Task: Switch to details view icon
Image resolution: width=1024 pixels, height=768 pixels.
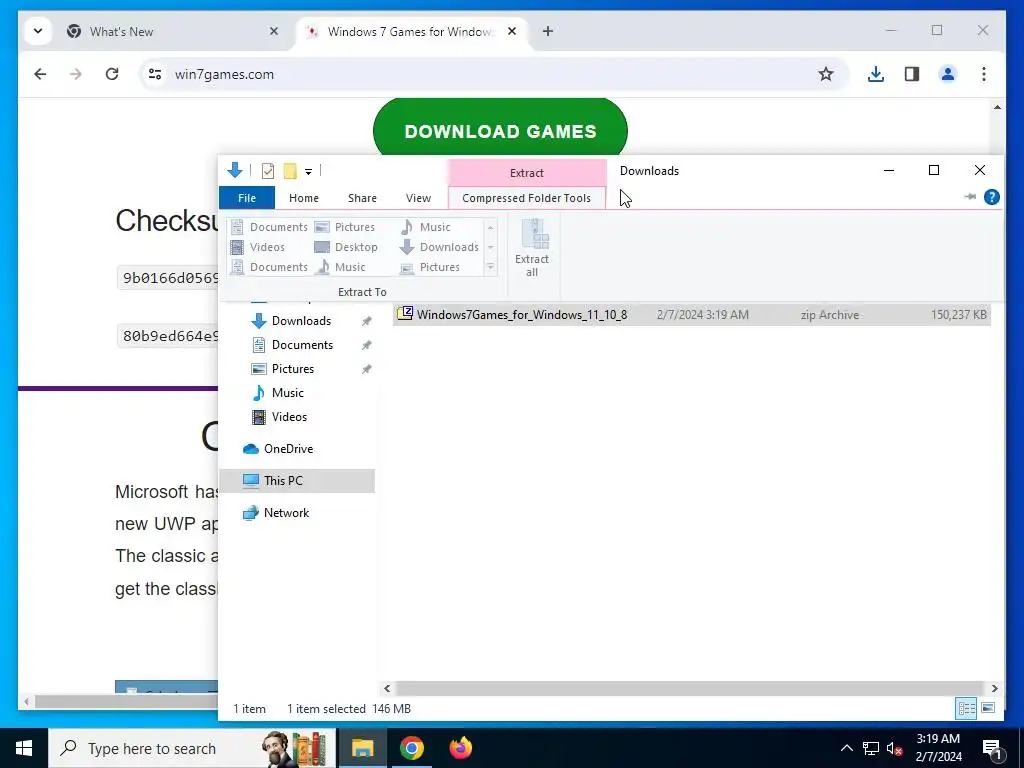Action: (967, 708)
